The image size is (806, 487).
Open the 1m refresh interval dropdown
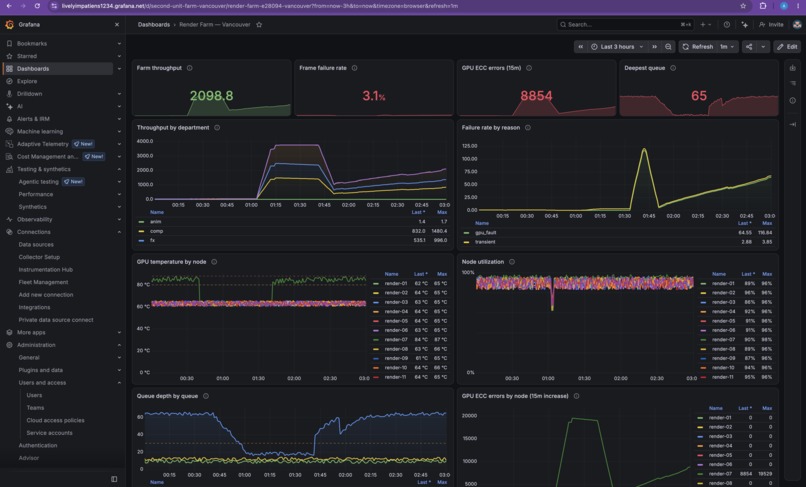(x=727, y=47)
